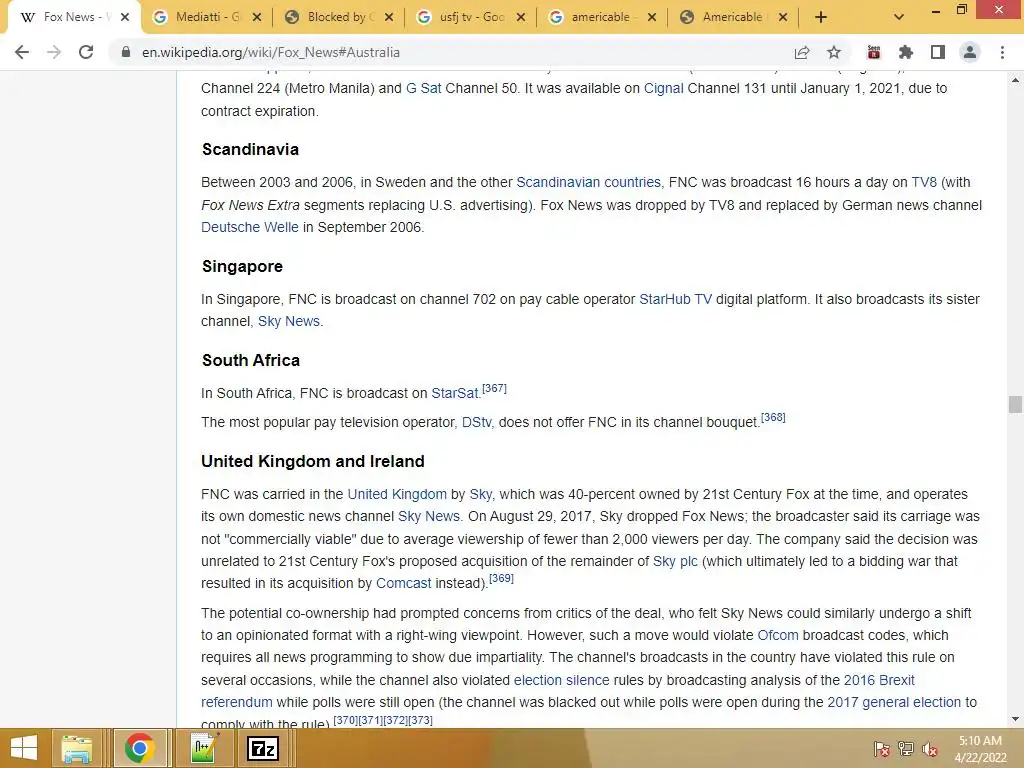Open the United Kingdom link

click(397, 494)
